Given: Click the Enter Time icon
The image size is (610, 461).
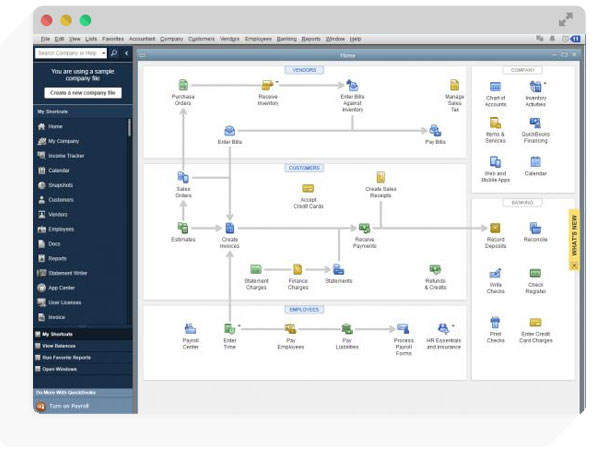Looking at the screenshot, I should point(230,329).
